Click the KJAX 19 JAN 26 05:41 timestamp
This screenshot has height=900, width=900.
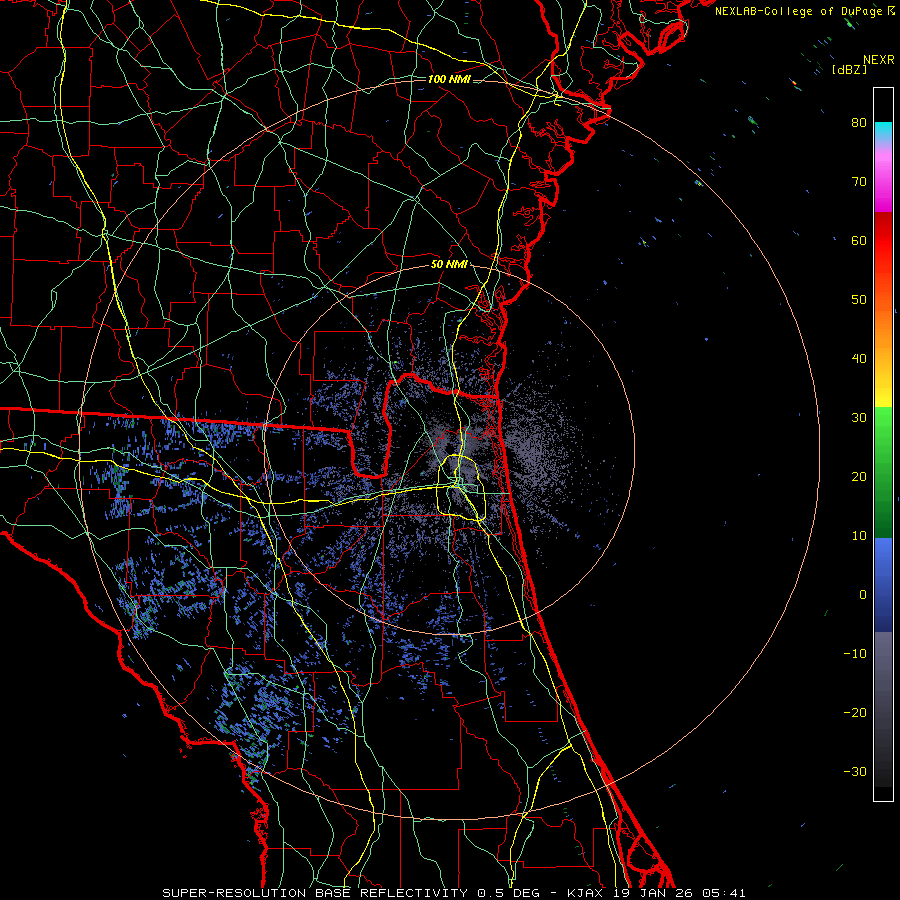[x=657, y=893]
